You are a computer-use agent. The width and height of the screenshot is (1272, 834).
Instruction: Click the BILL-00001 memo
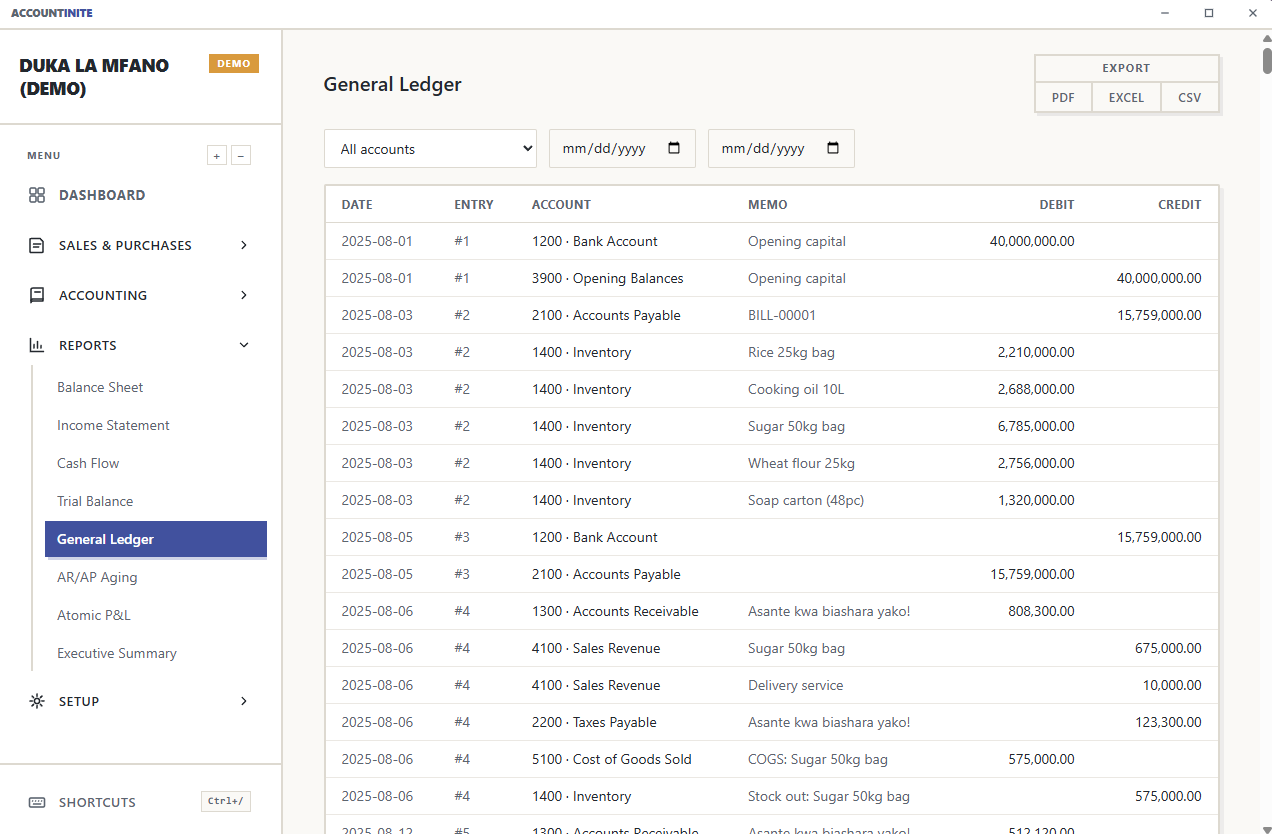coord(782,315)
